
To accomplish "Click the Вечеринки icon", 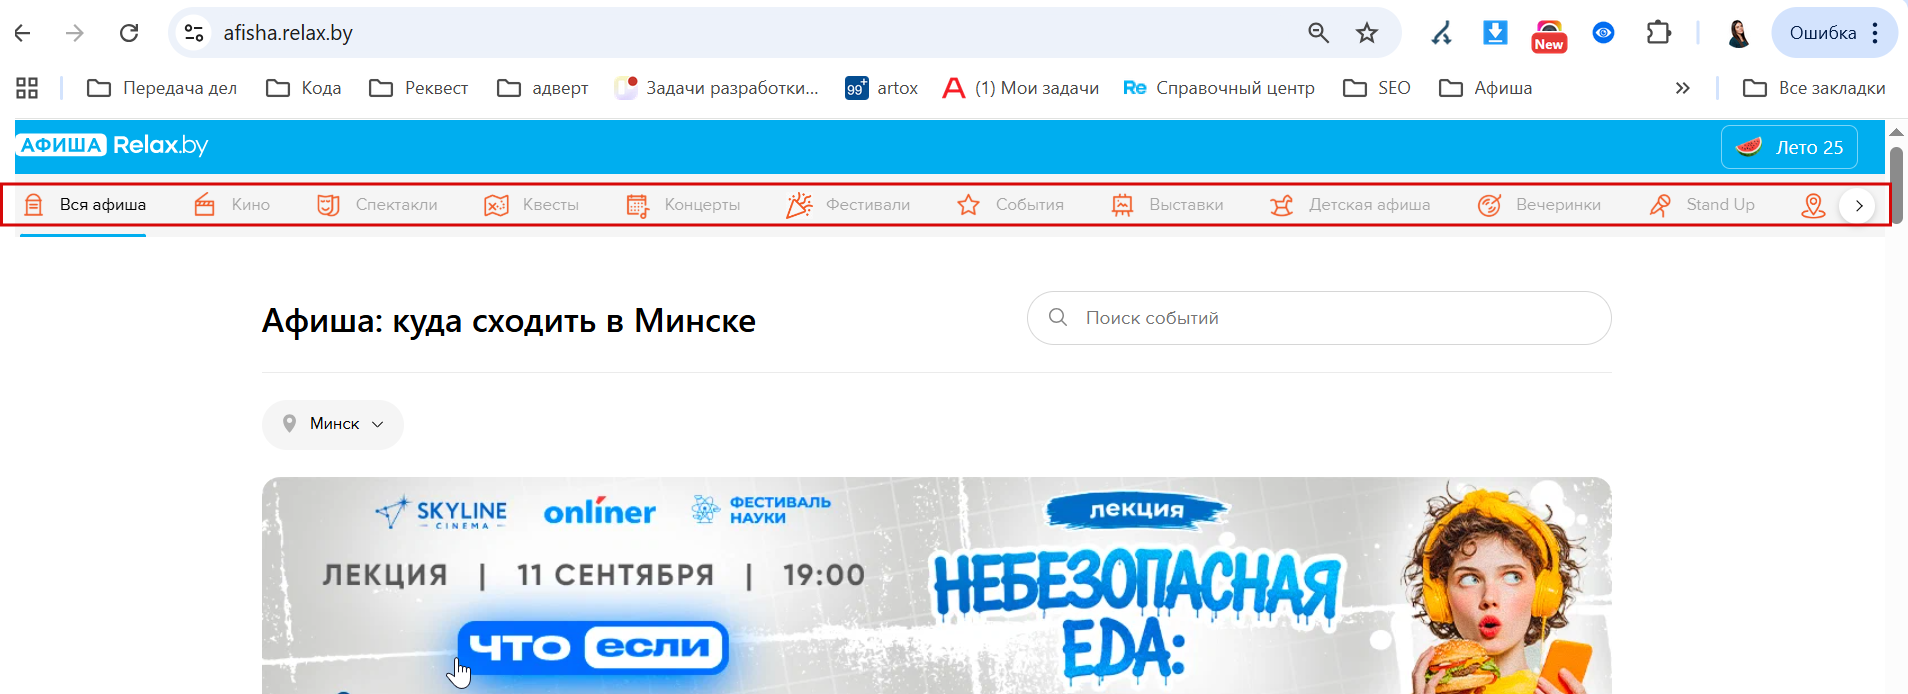I will (1489, 205).
